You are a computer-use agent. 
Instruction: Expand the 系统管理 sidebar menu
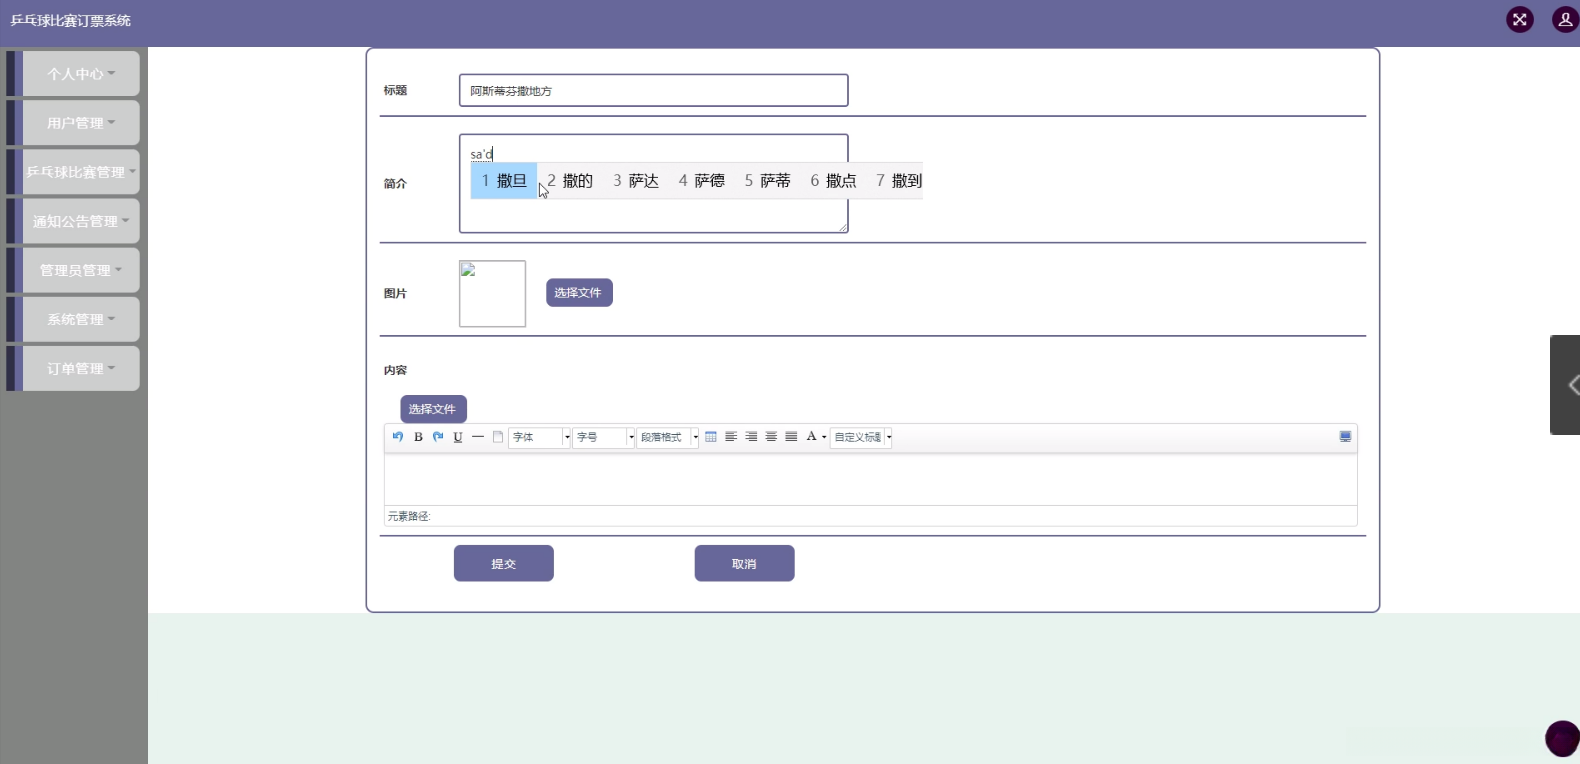point(81,319)
